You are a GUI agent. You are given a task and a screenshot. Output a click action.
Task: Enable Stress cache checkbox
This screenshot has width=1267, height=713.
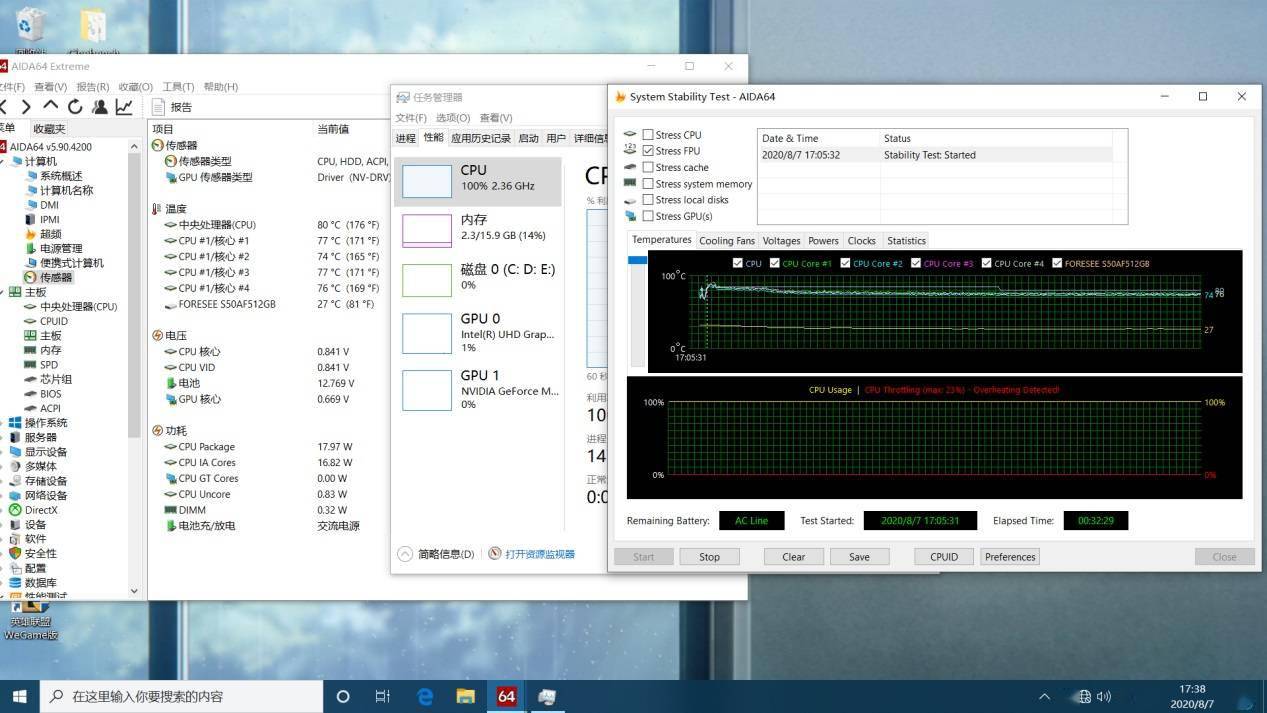click(x=648, y=167)
